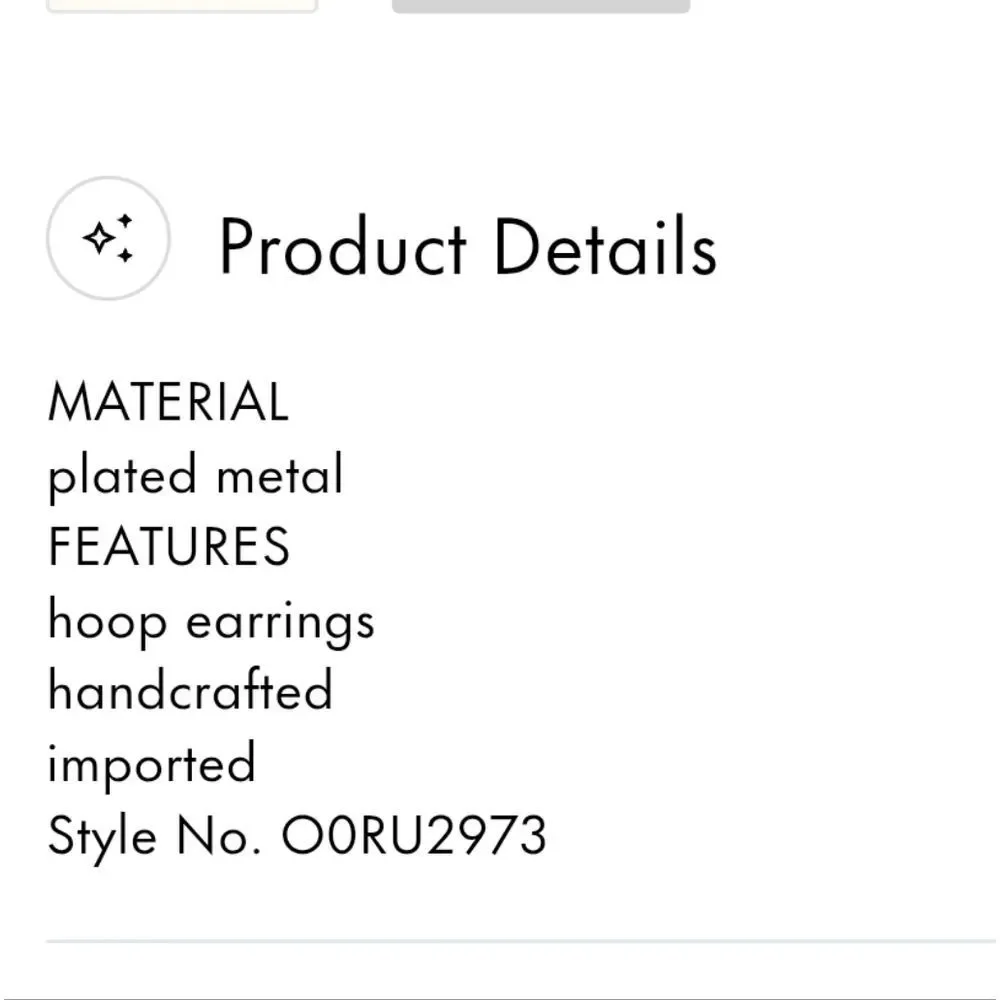Screen dimensions: 1000x1000
Task: Click the gray button at top
Action: [x=541, y=6]
